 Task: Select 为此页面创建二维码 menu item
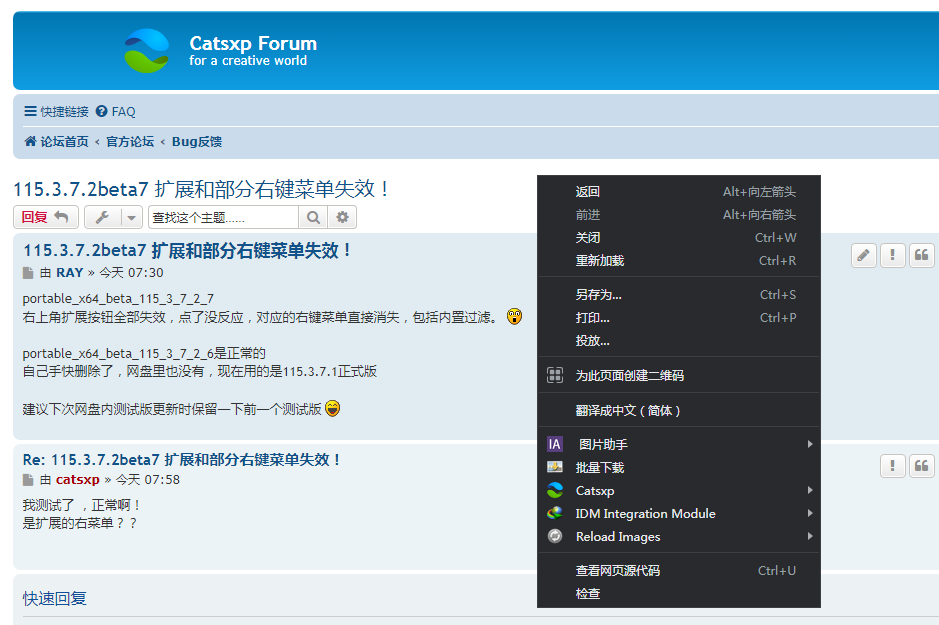pos(678,375)
